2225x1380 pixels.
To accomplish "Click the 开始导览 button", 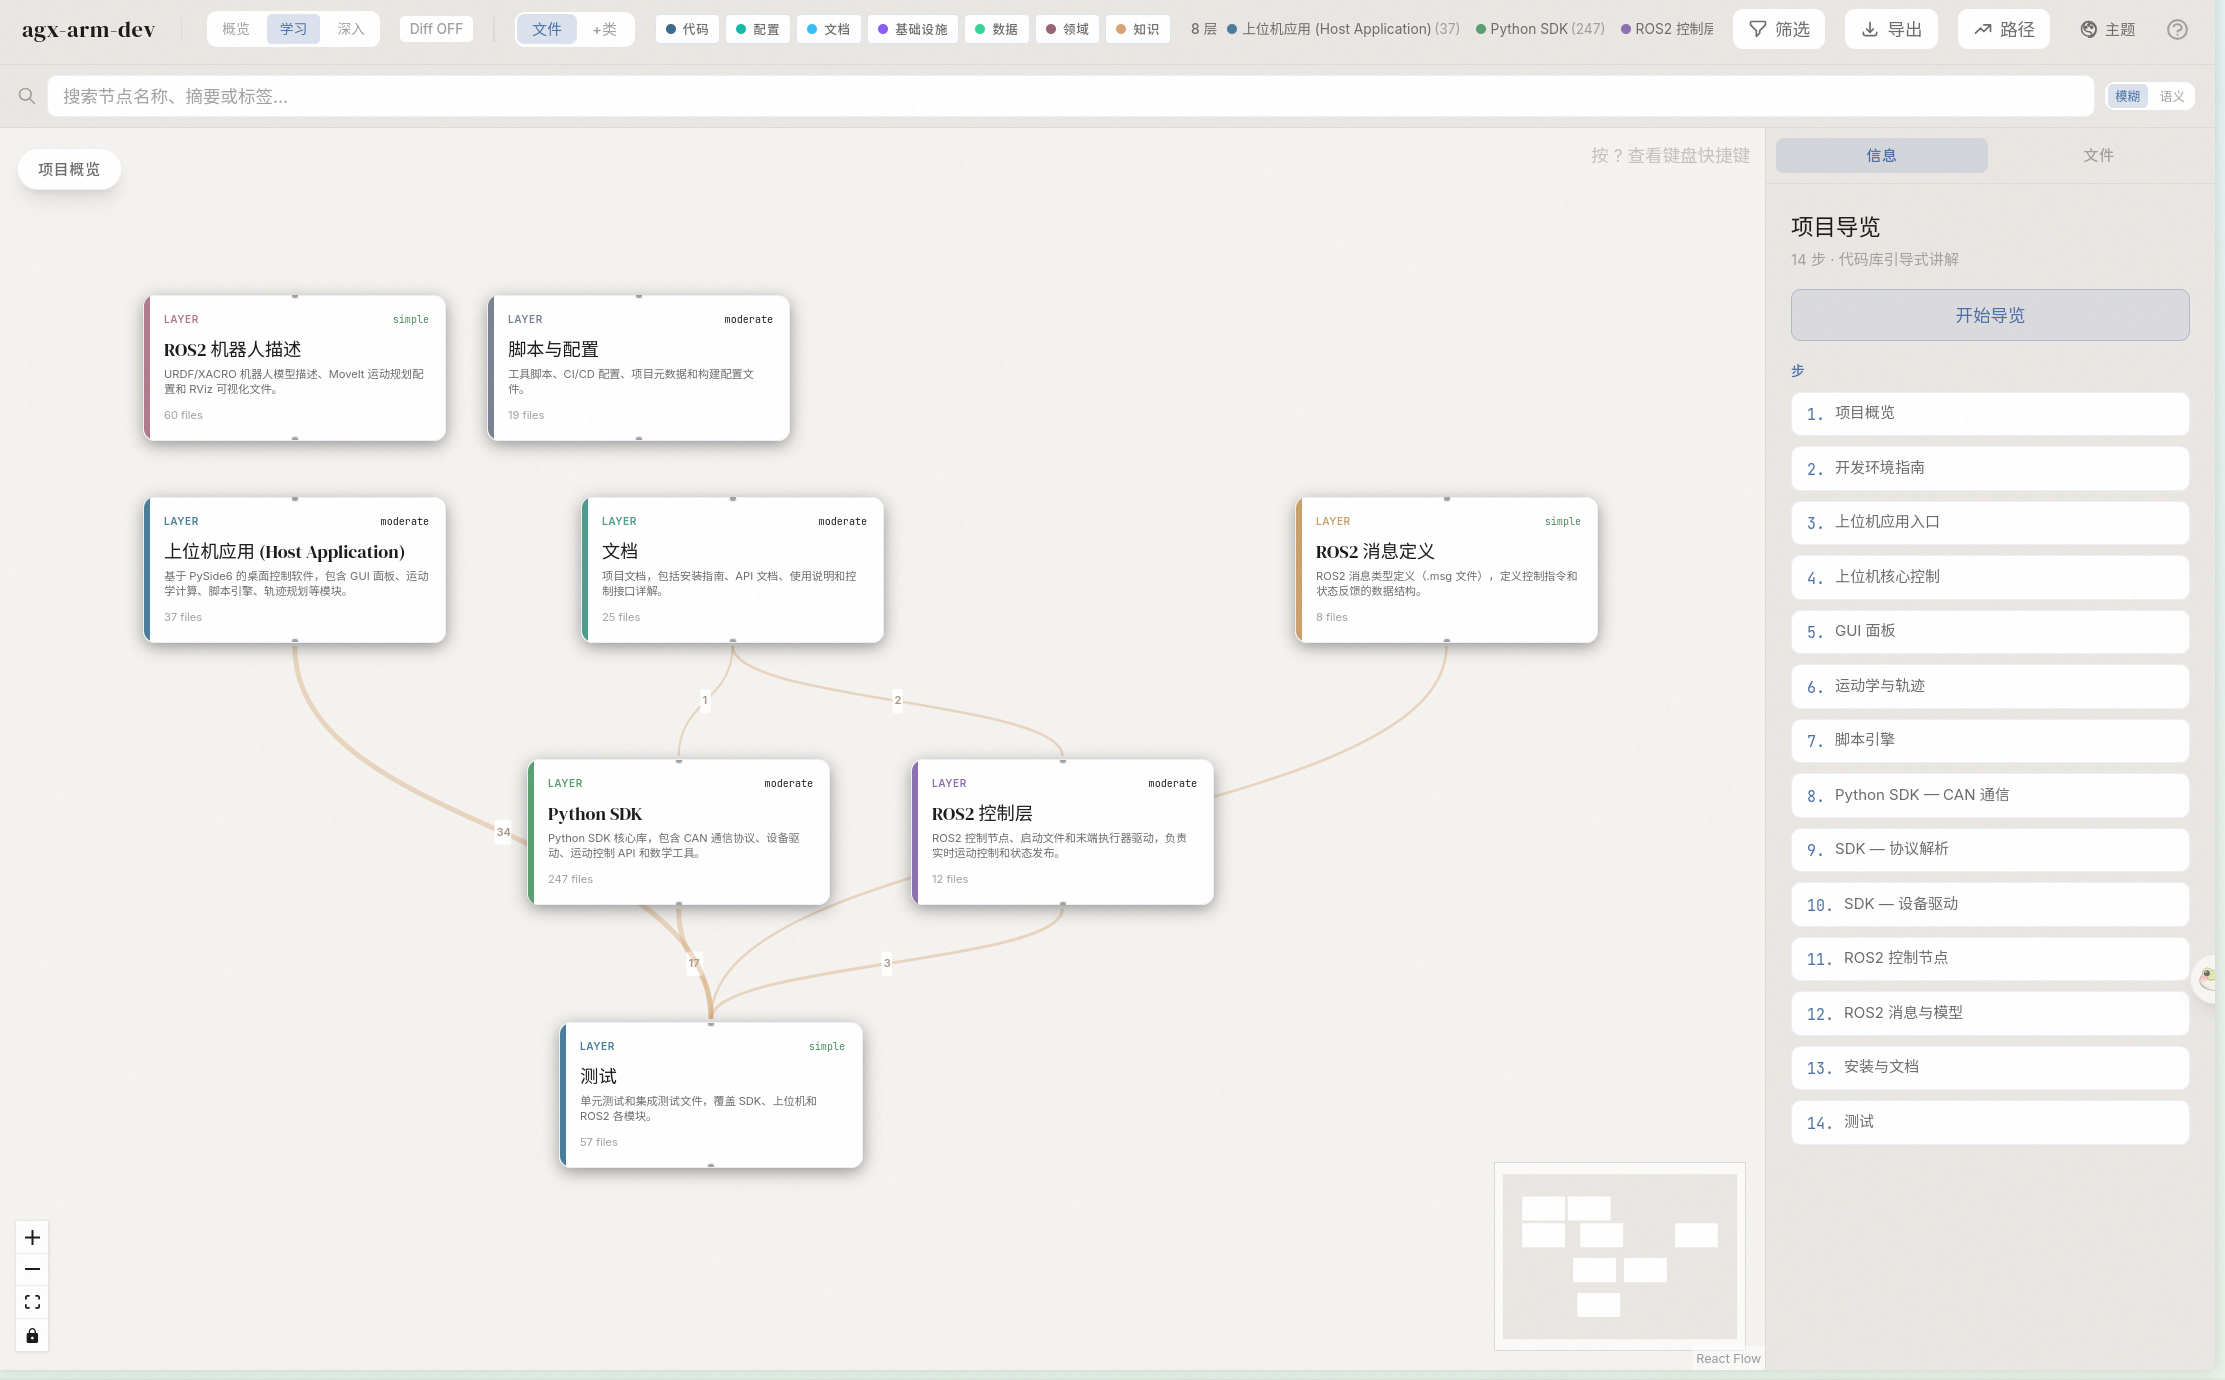I will coord(1989,315).
